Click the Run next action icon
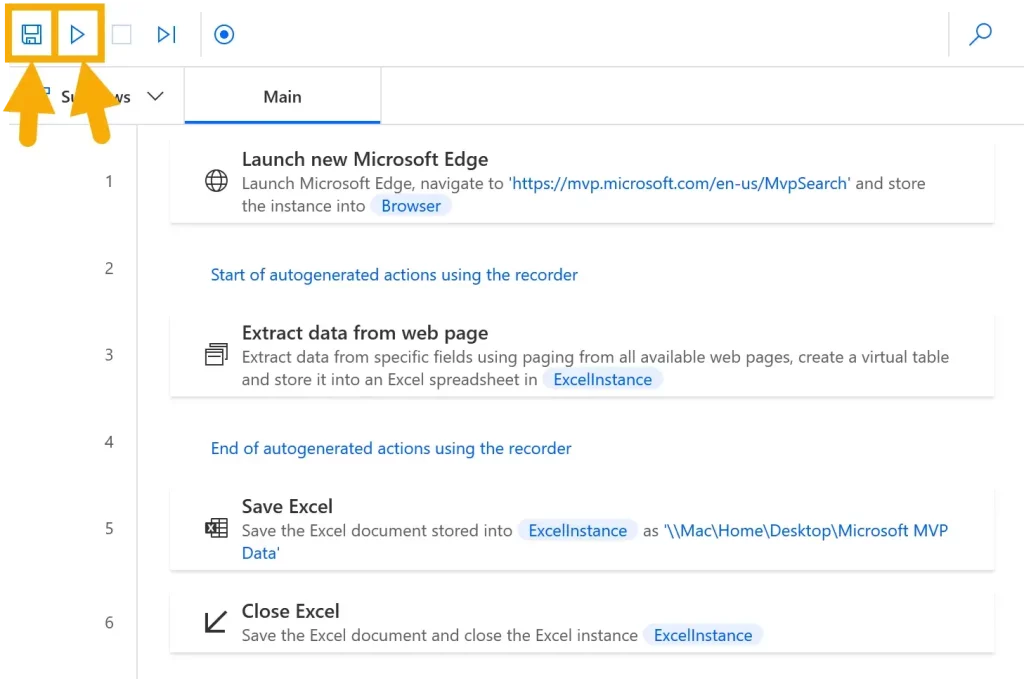1024x679 pixels. [x=166, y=35]
